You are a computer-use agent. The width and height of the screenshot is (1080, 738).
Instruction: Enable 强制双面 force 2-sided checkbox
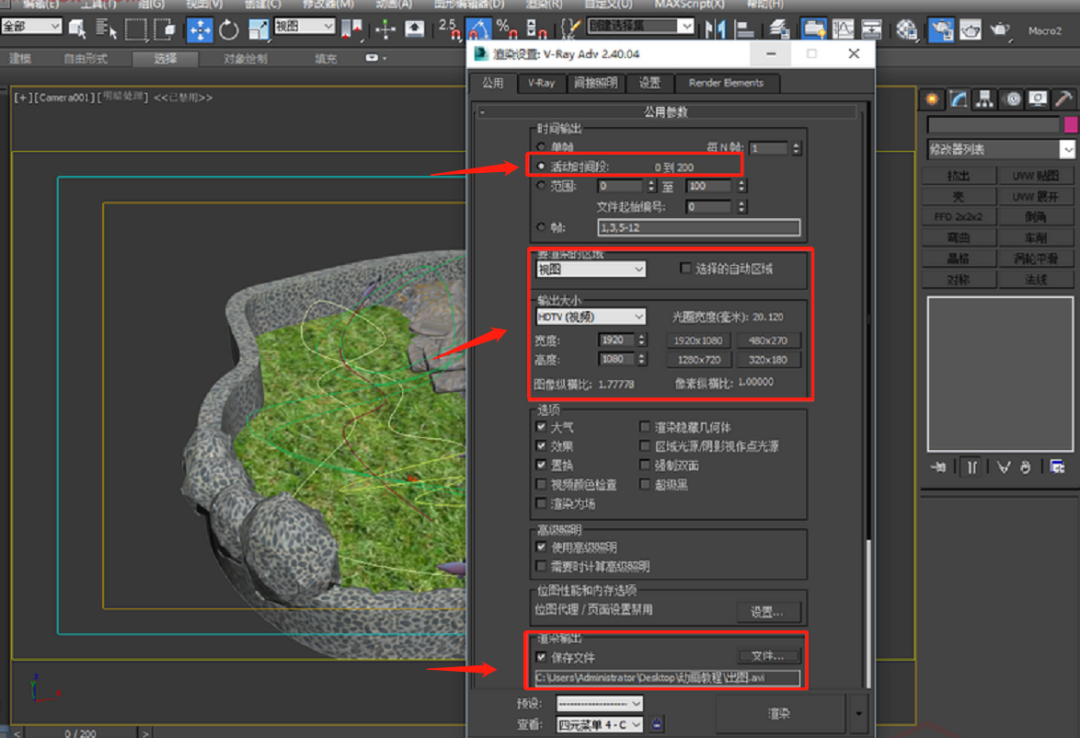tap(645, 465)
